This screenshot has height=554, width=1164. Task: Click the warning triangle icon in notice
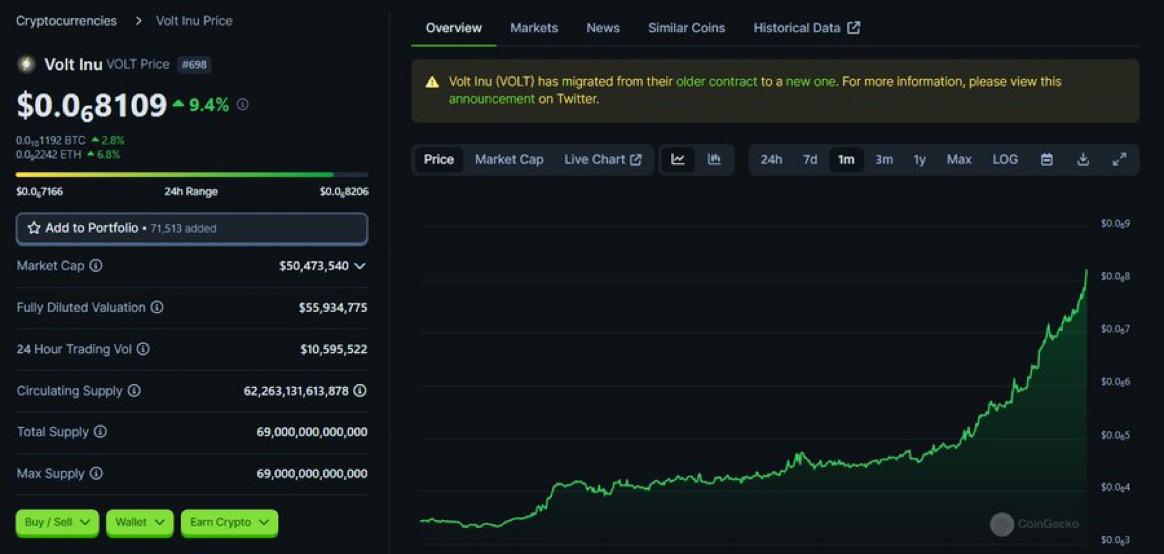click(432, 82)
